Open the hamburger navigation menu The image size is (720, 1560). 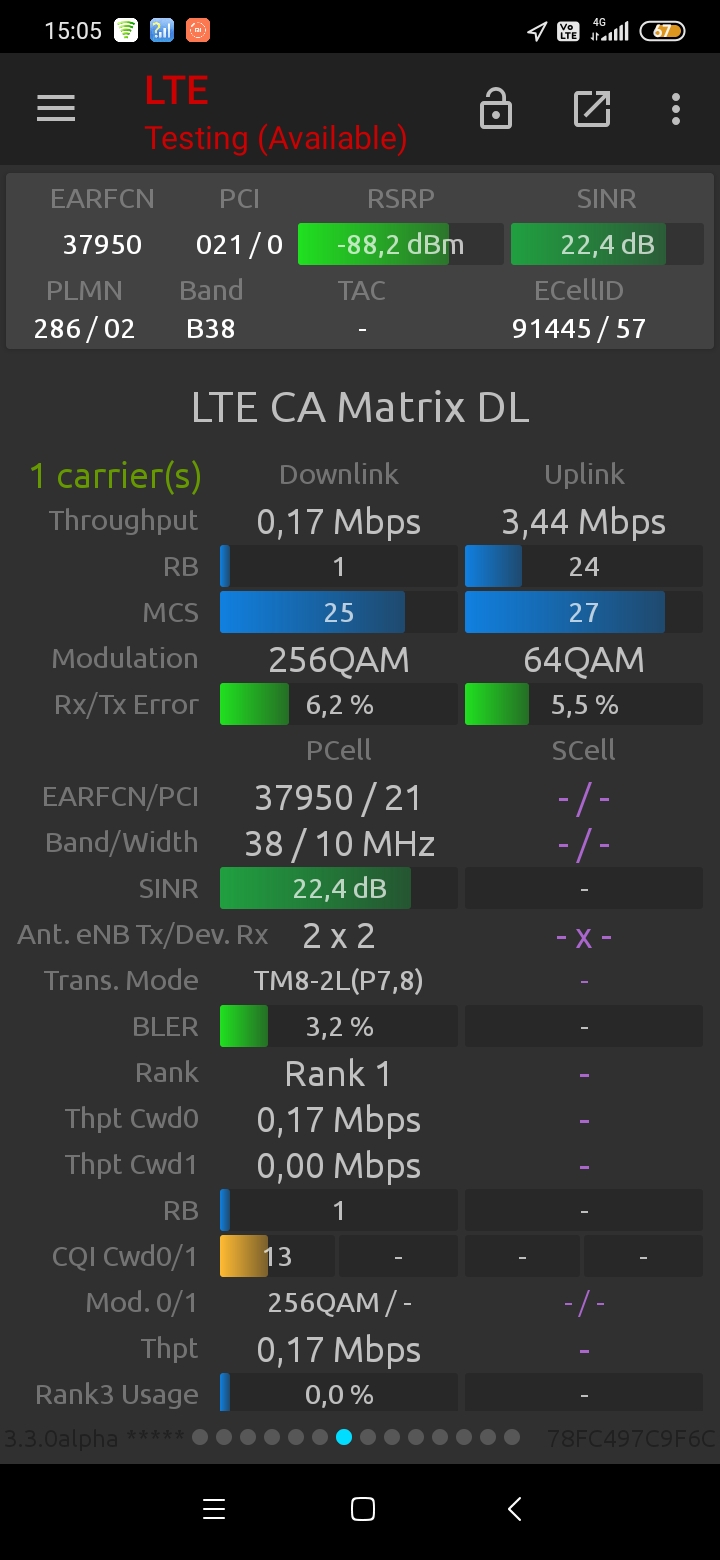56,109
